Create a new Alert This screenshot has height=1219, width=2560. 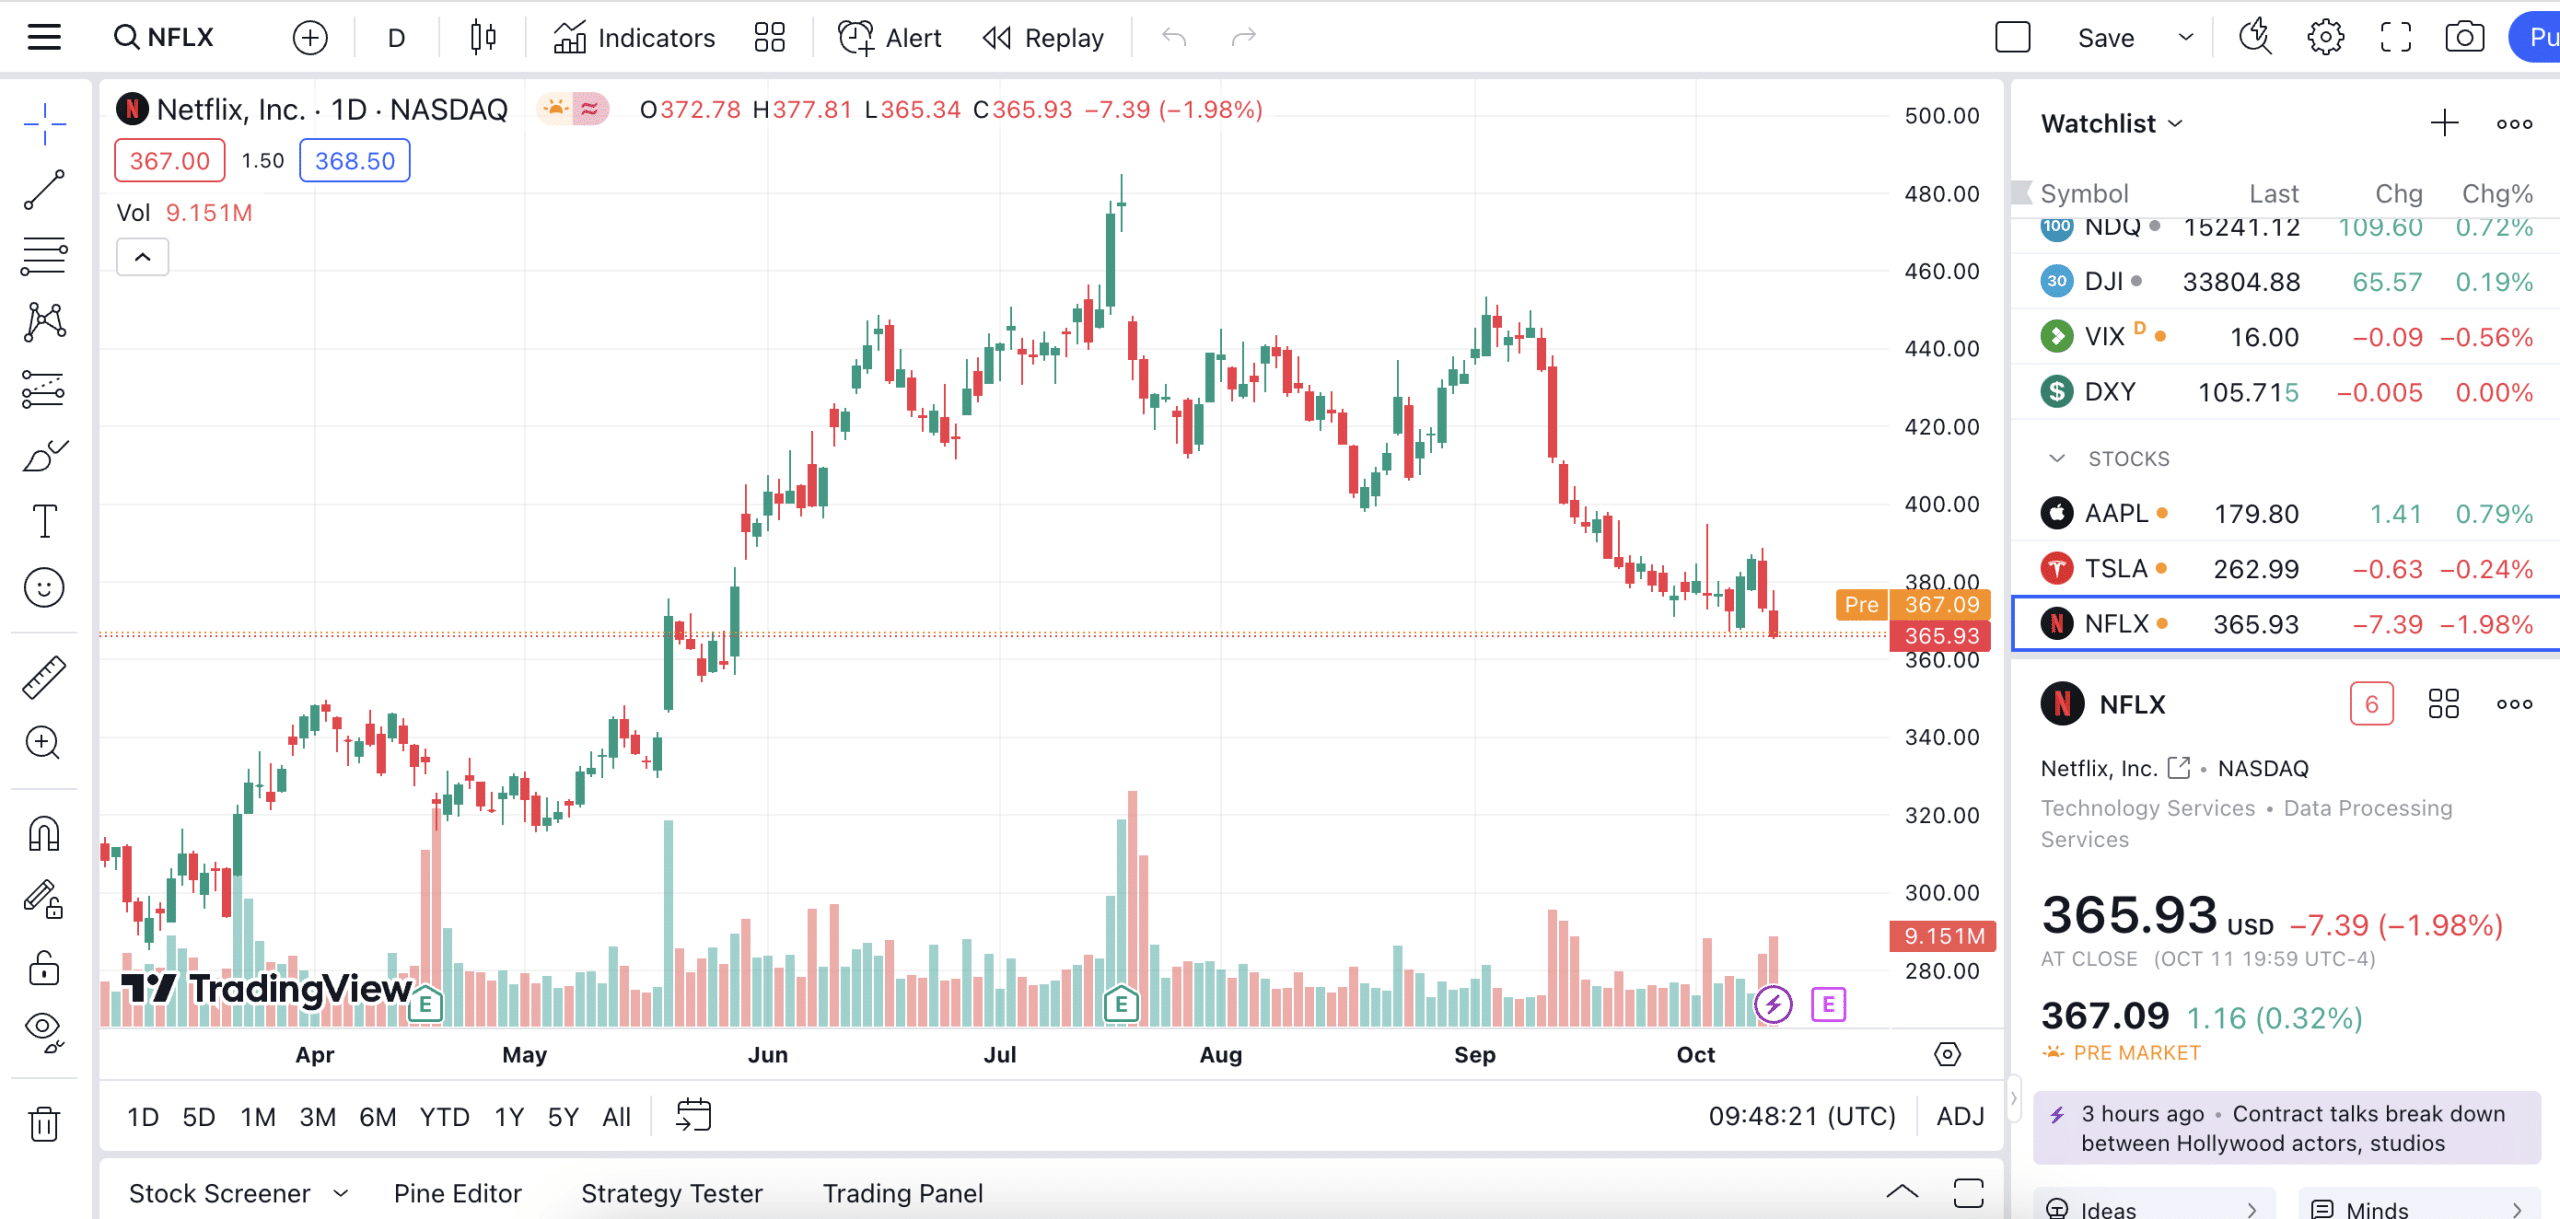[x=890, y=38]
